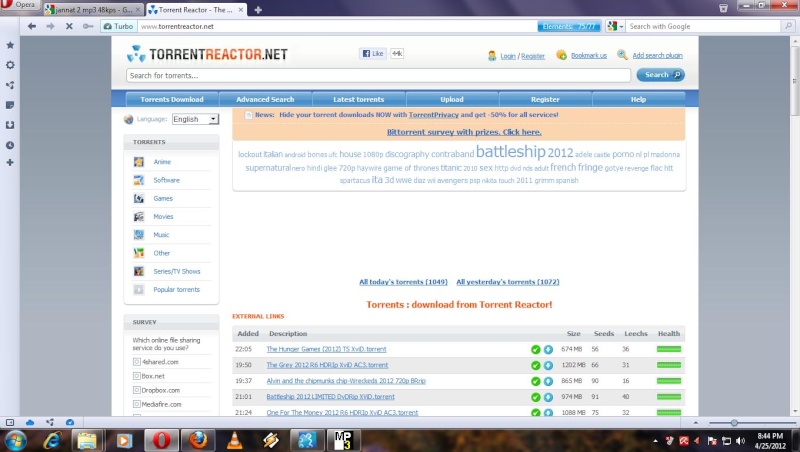The image size is (800, 452).
Task: Open All today's torrents (1049)
Action: (x=403, y=282)
